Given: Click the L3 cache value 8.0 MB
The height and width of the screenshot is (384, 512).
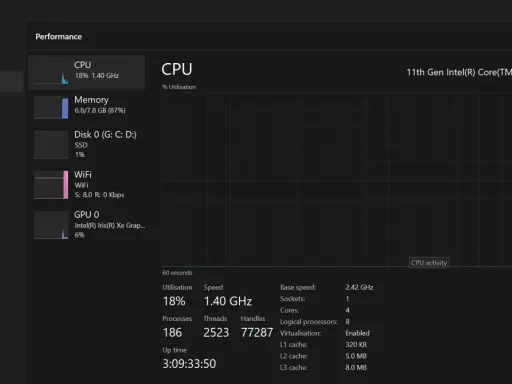Looking at the screenshot, I should click(x=356, y=368).
